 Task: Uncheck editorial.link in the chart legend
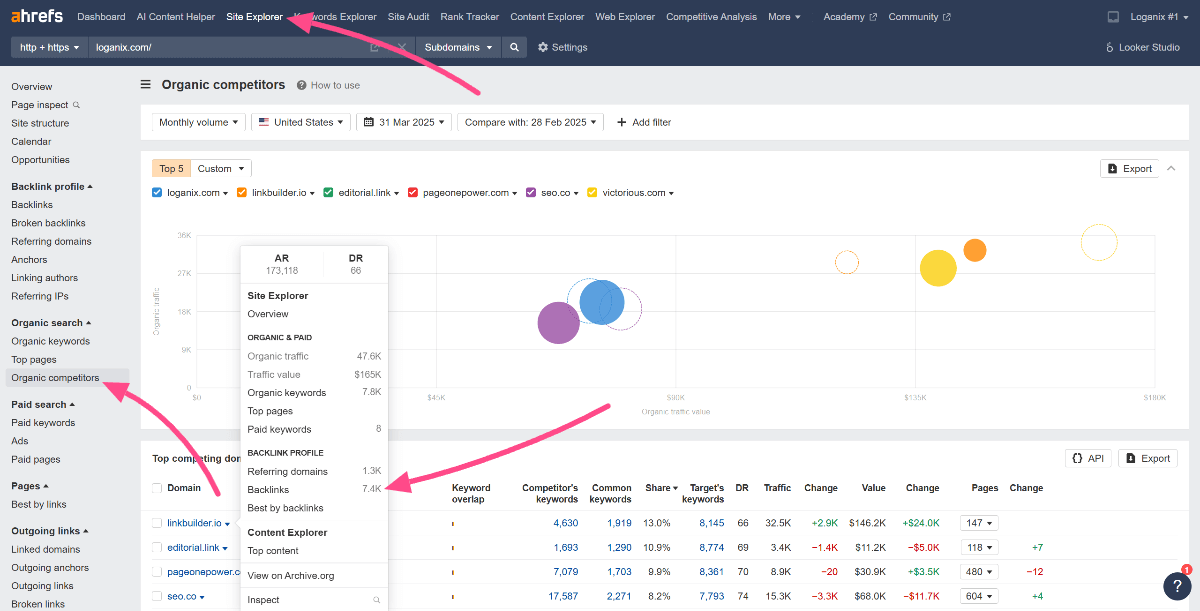click(x=328, y=192)
